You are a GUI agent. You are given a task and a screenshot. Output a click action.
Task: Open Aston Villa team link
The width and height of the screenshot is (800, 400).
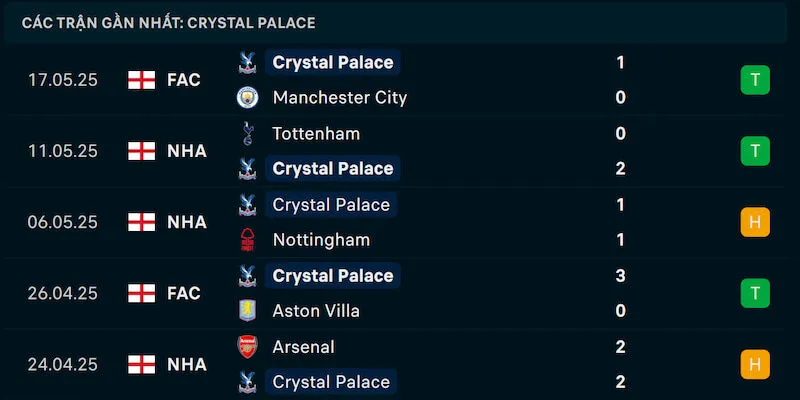point(316,311)
